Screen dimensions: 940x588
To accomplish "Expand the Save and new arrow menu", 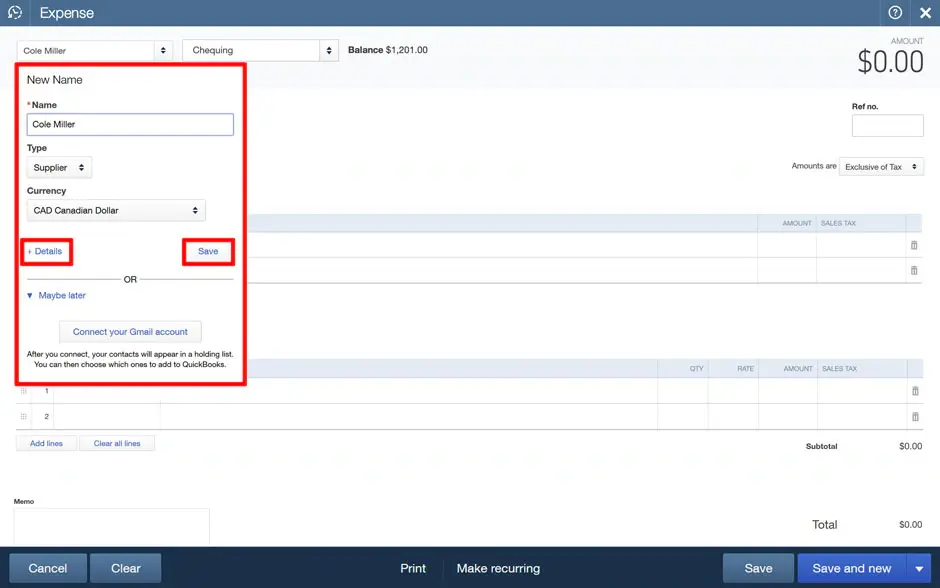I will pyautogui.click(x=919, y=568).
